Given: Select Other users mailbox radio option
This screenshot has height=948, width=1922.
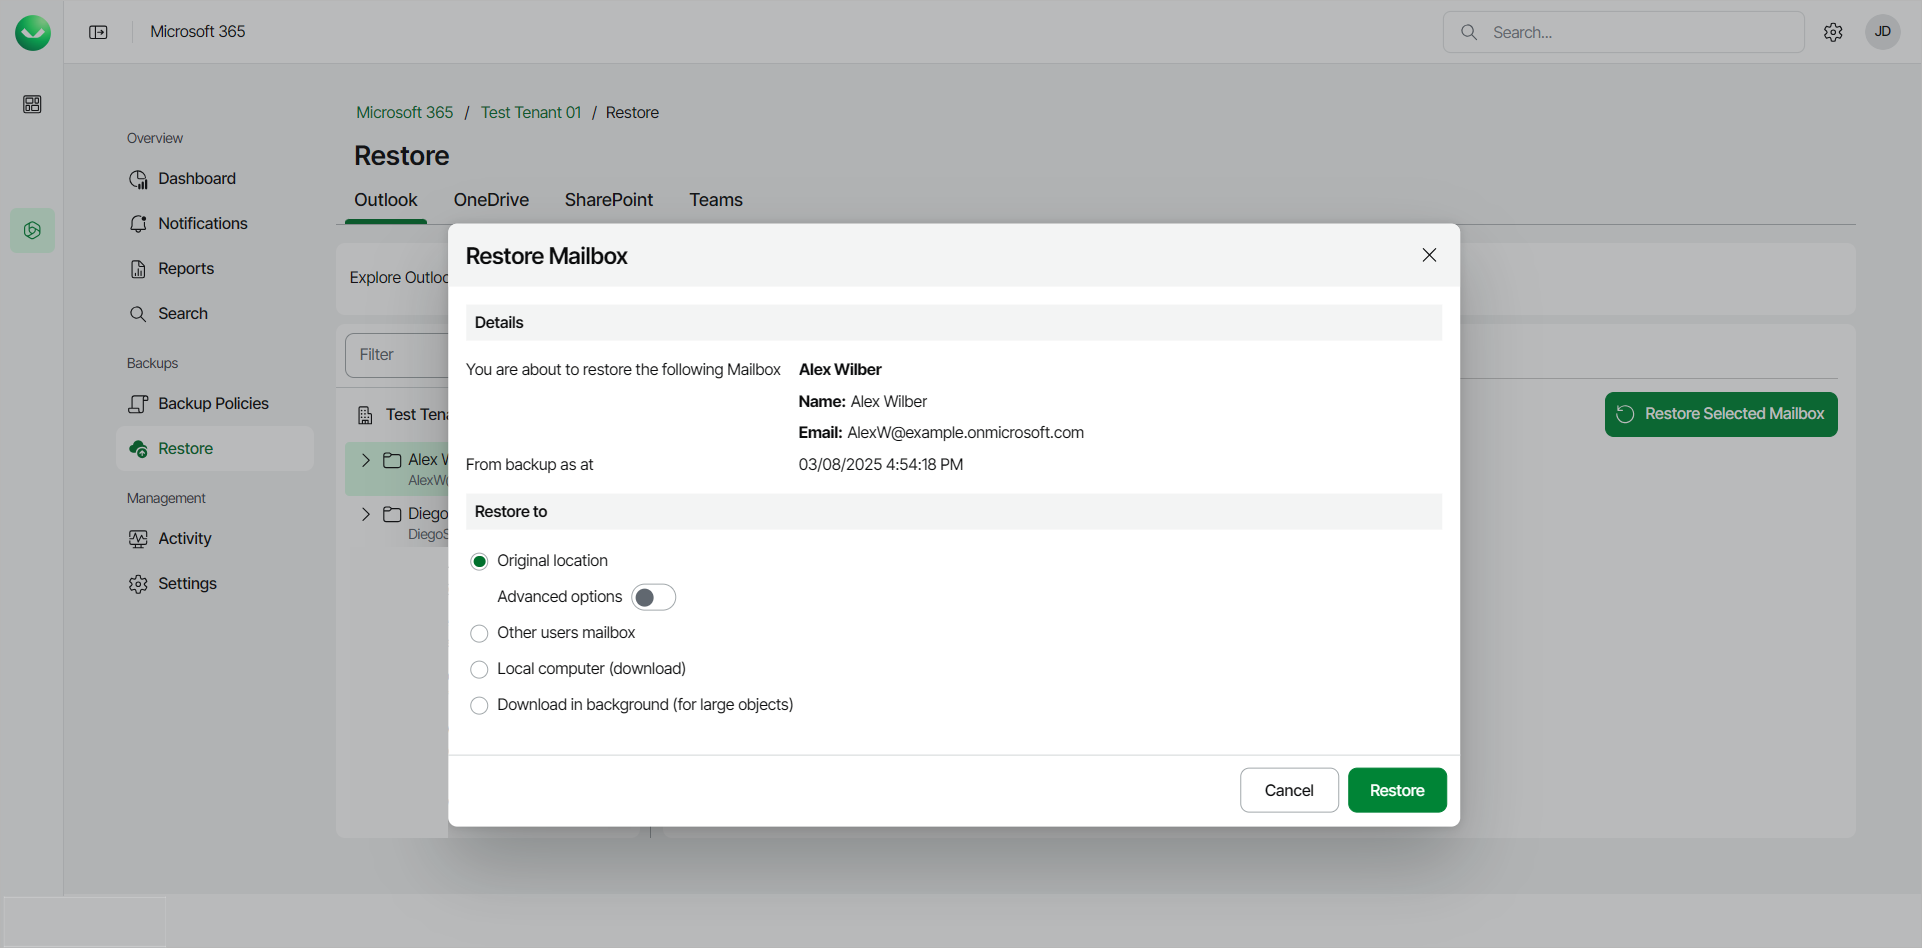Looking at the screenshot, I should pos(480,633).
